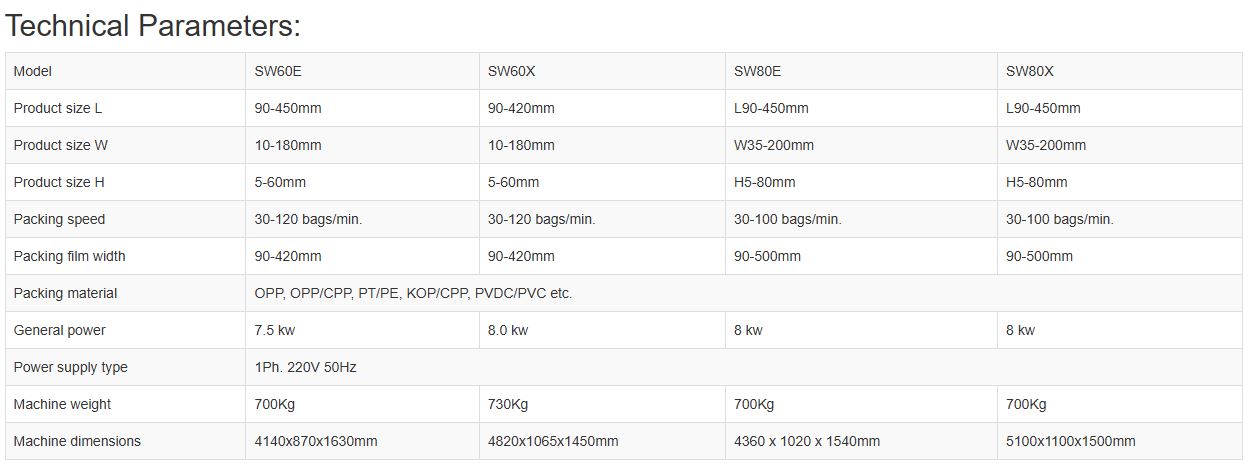1255x475 pixels.
Task: Click the 4820x1065x1450mm dimensions cell
Action: (x=602, y=441)
